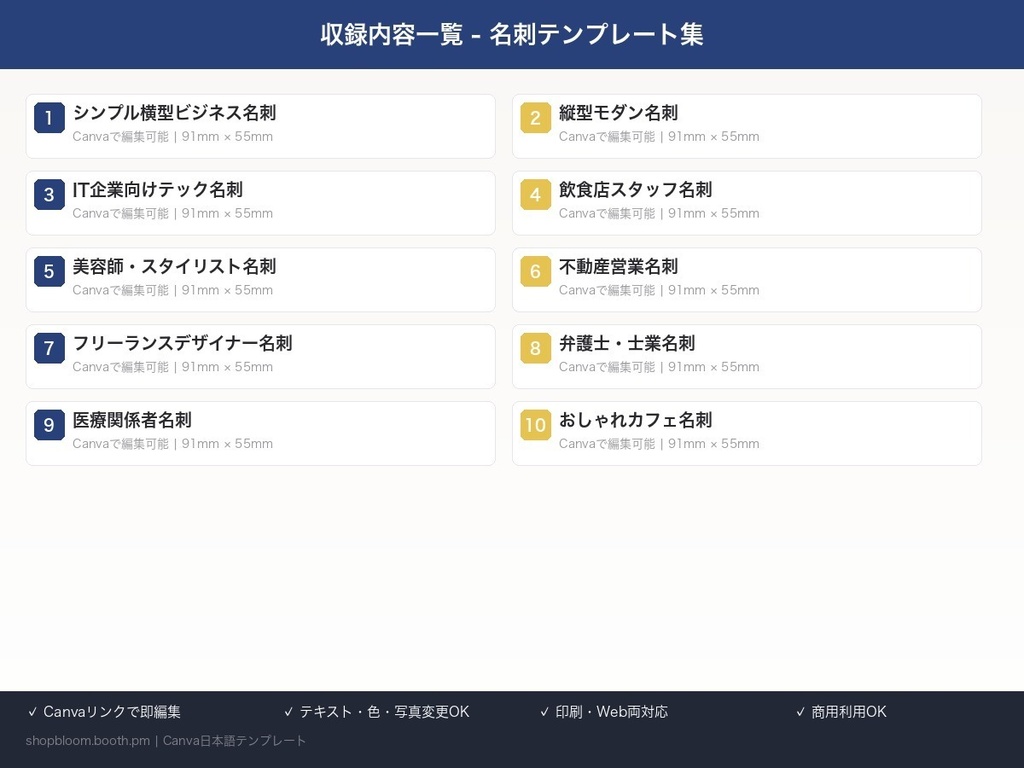Toggle the テキスト・色・写真変更OK checkmark
Image resolution: width=1024 pixels, height=768 pixels.
click(x=290, y=711)
